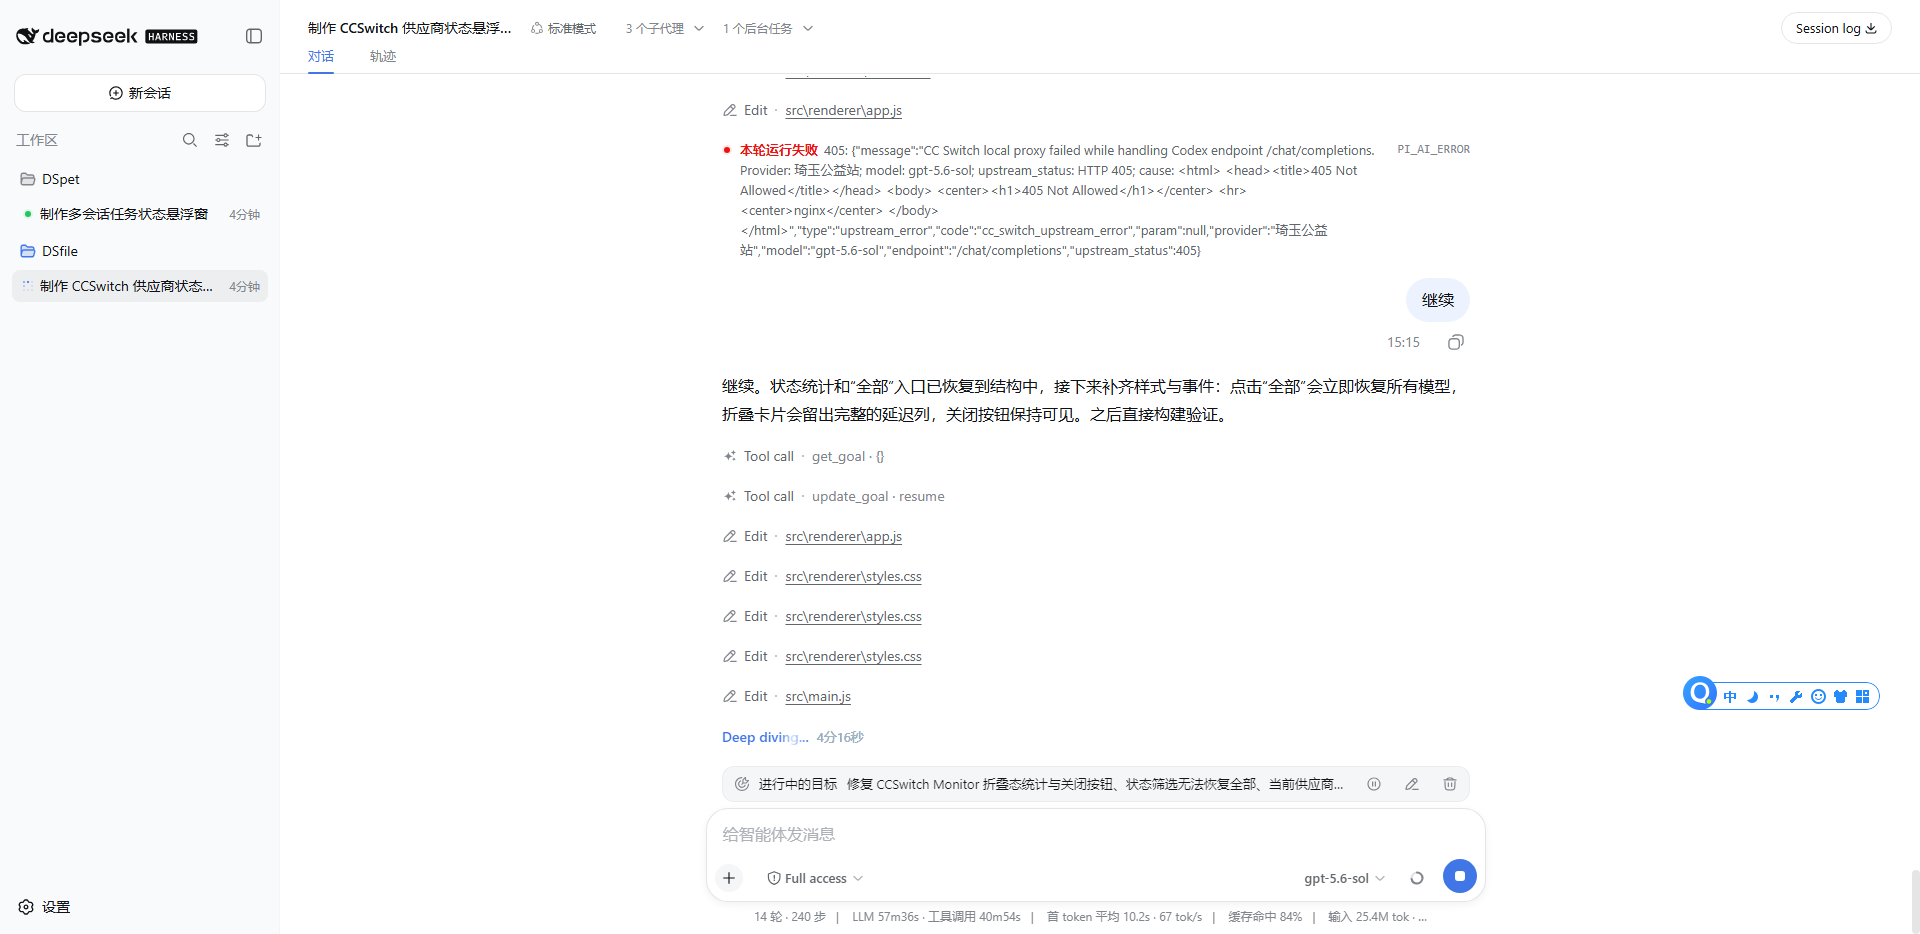The height and width of the screenshot is (934, 1920).
Task: Click the 本轮运行失败 error label
Action: [778, 150]
